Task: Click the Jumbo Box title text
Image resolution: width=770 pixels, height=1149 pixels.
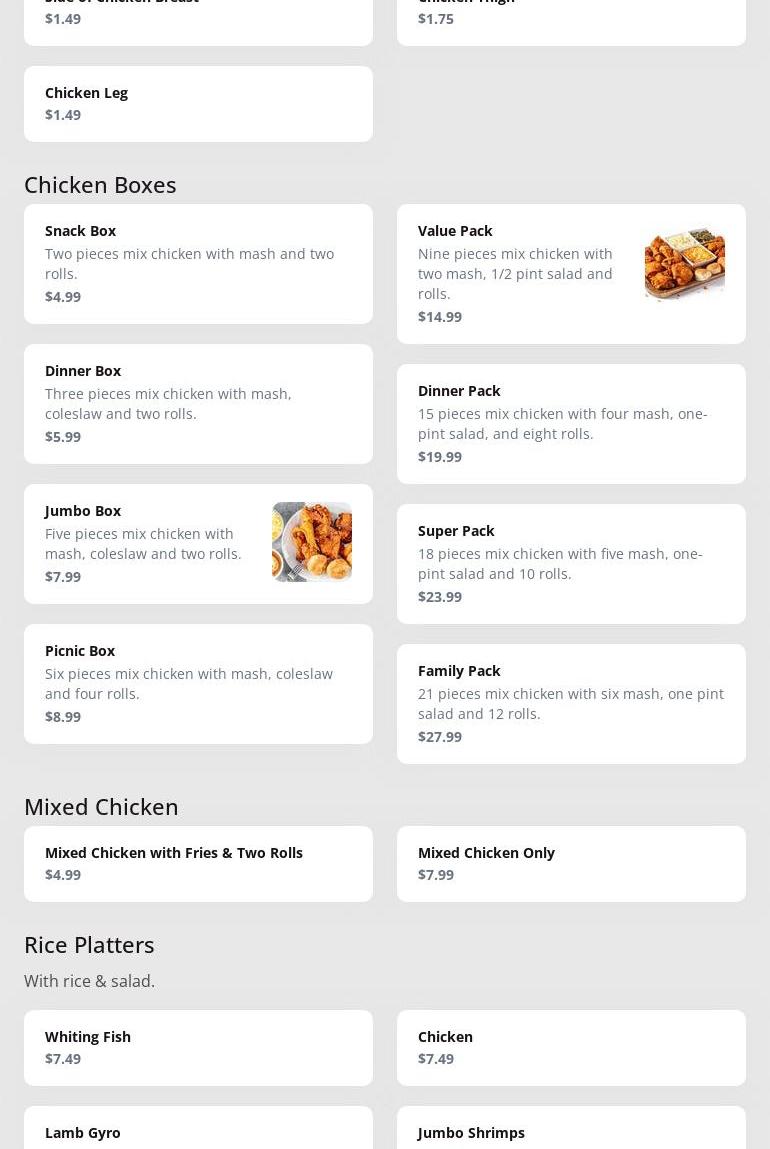Action: [x=83, y=511]
